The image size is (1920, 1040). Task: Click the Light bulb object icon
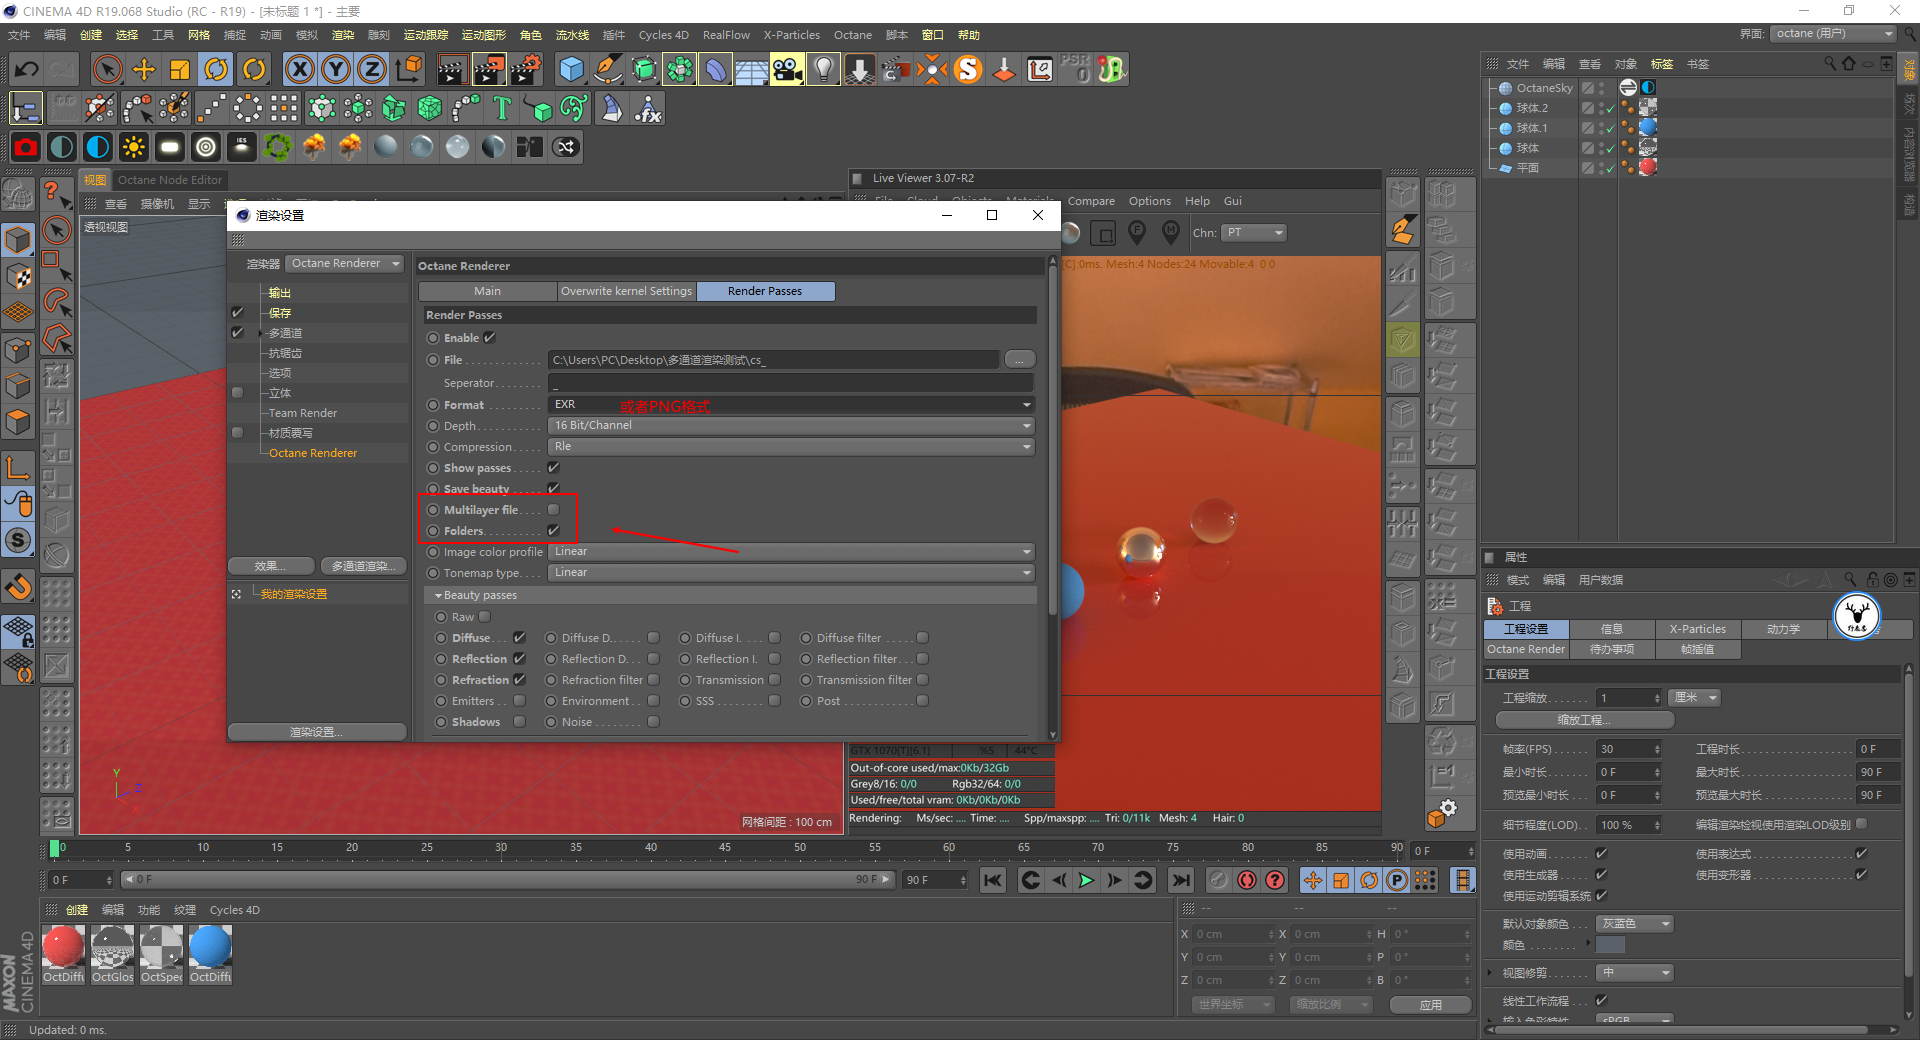(x=823, y=69)
